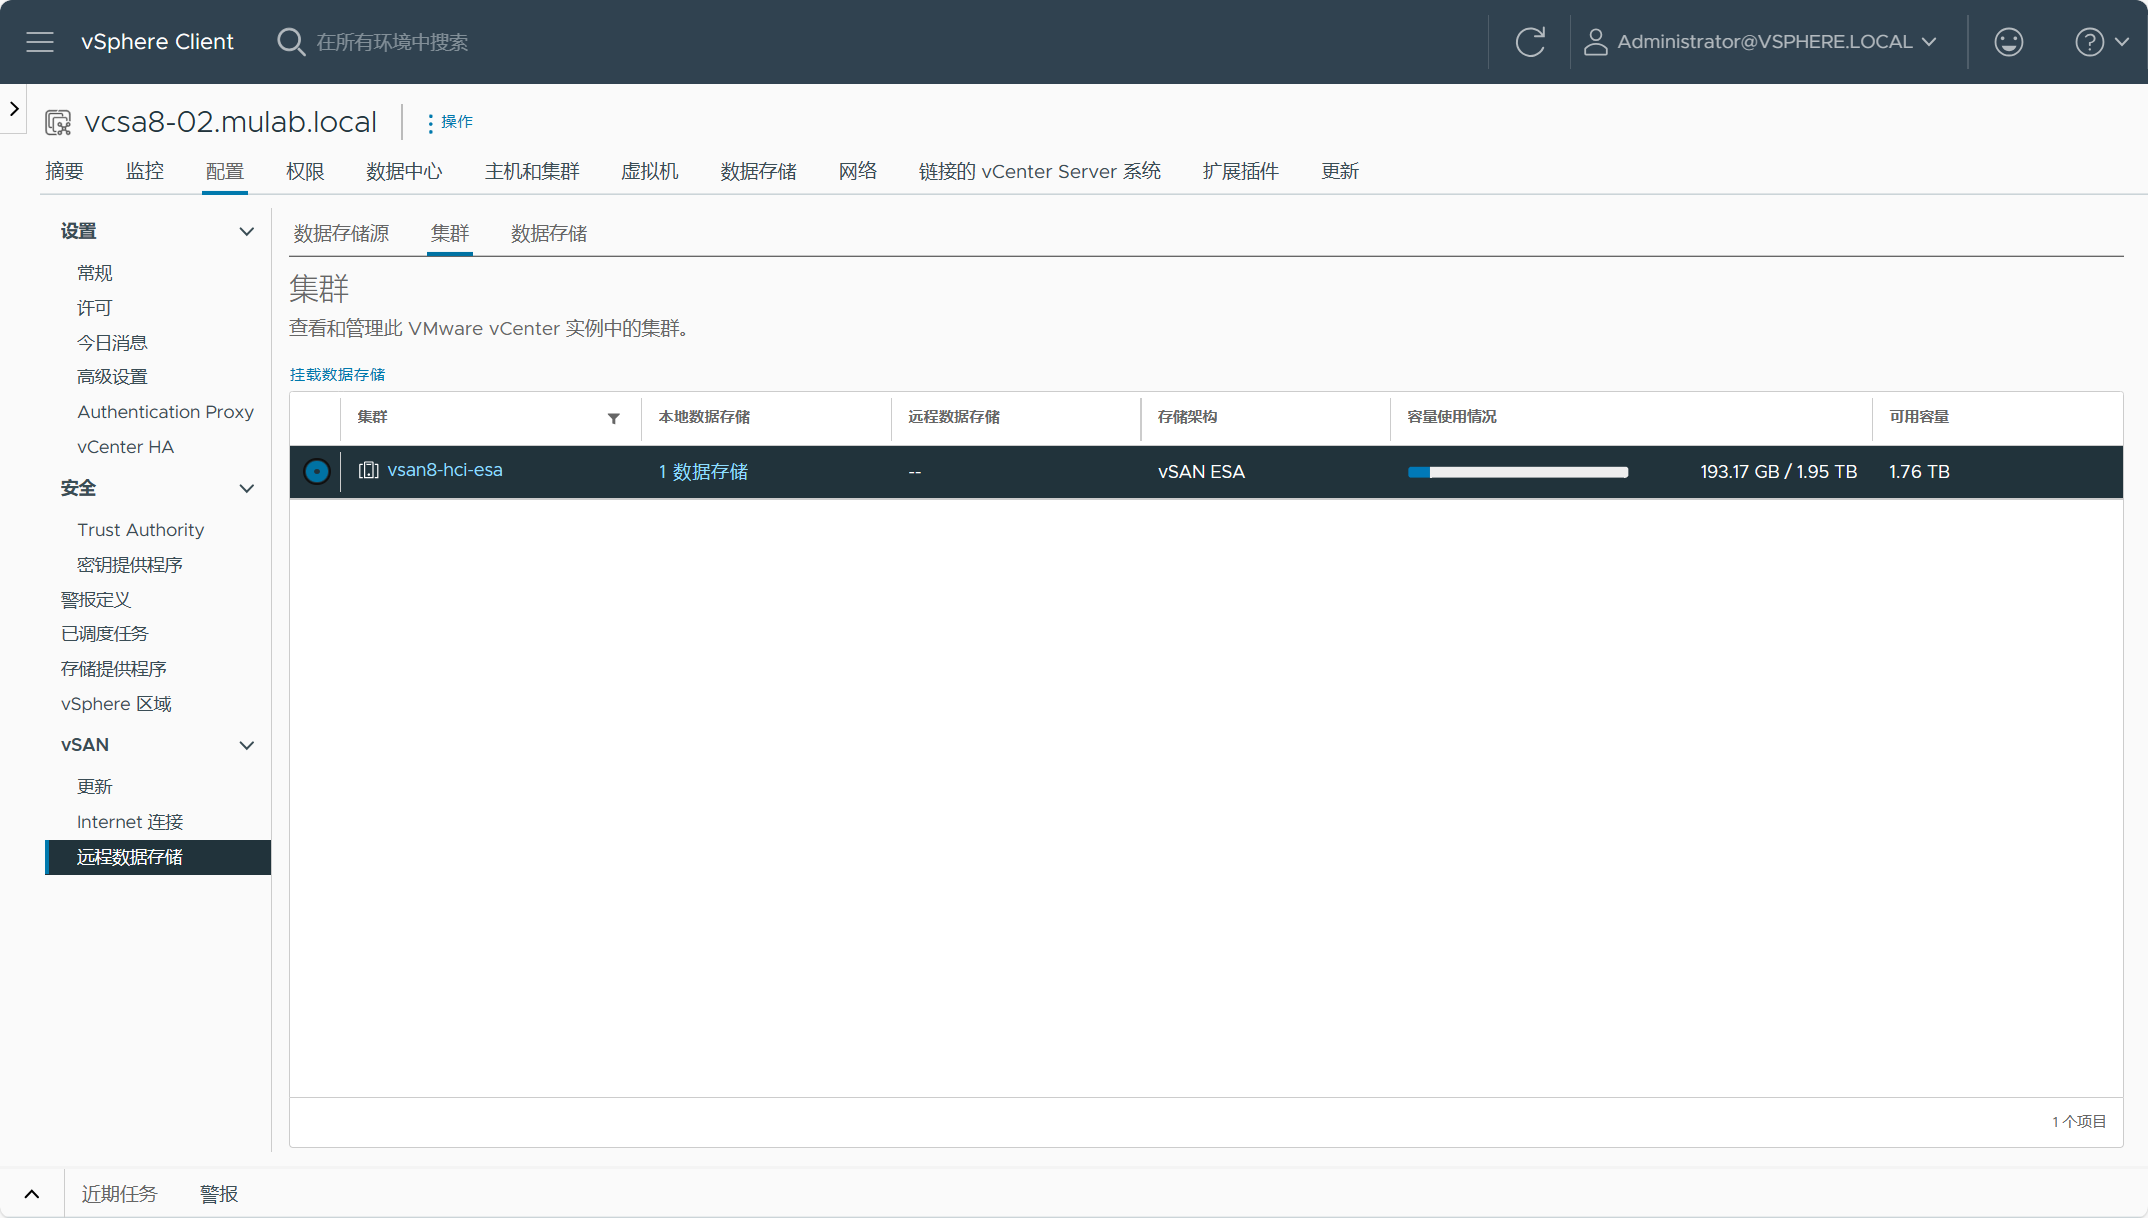Click the 本地数据存储 column header
Viewport: 2148px width, 1218px height.
[x=704, y=417]
